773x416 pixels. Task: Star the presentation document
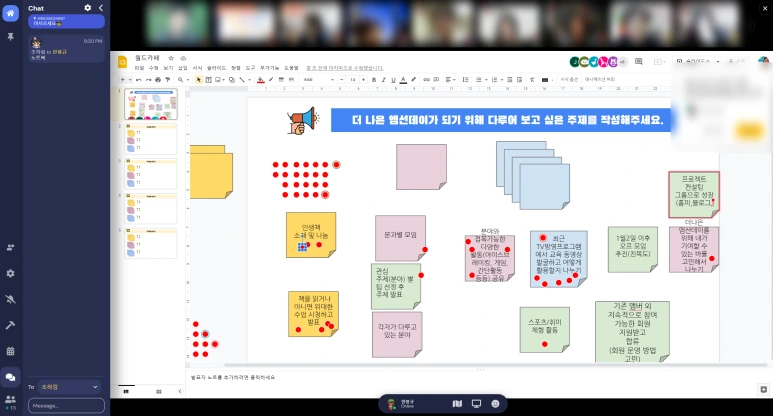click(x=171, y=58)
